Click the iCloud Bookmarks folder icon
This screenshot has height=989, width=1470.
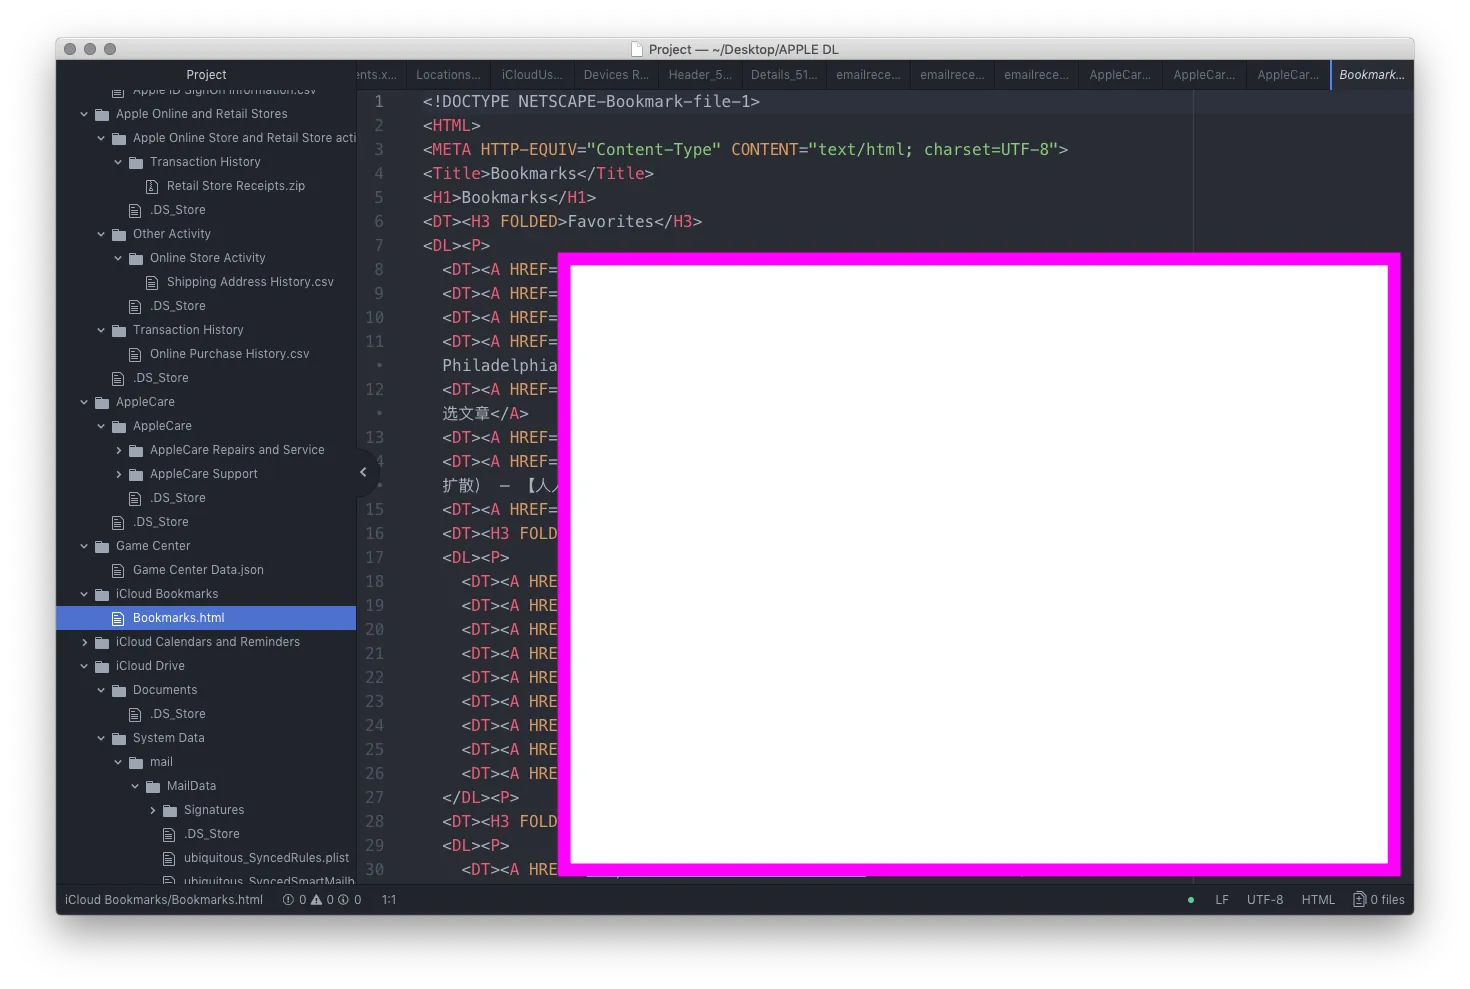tap(102, 594)
